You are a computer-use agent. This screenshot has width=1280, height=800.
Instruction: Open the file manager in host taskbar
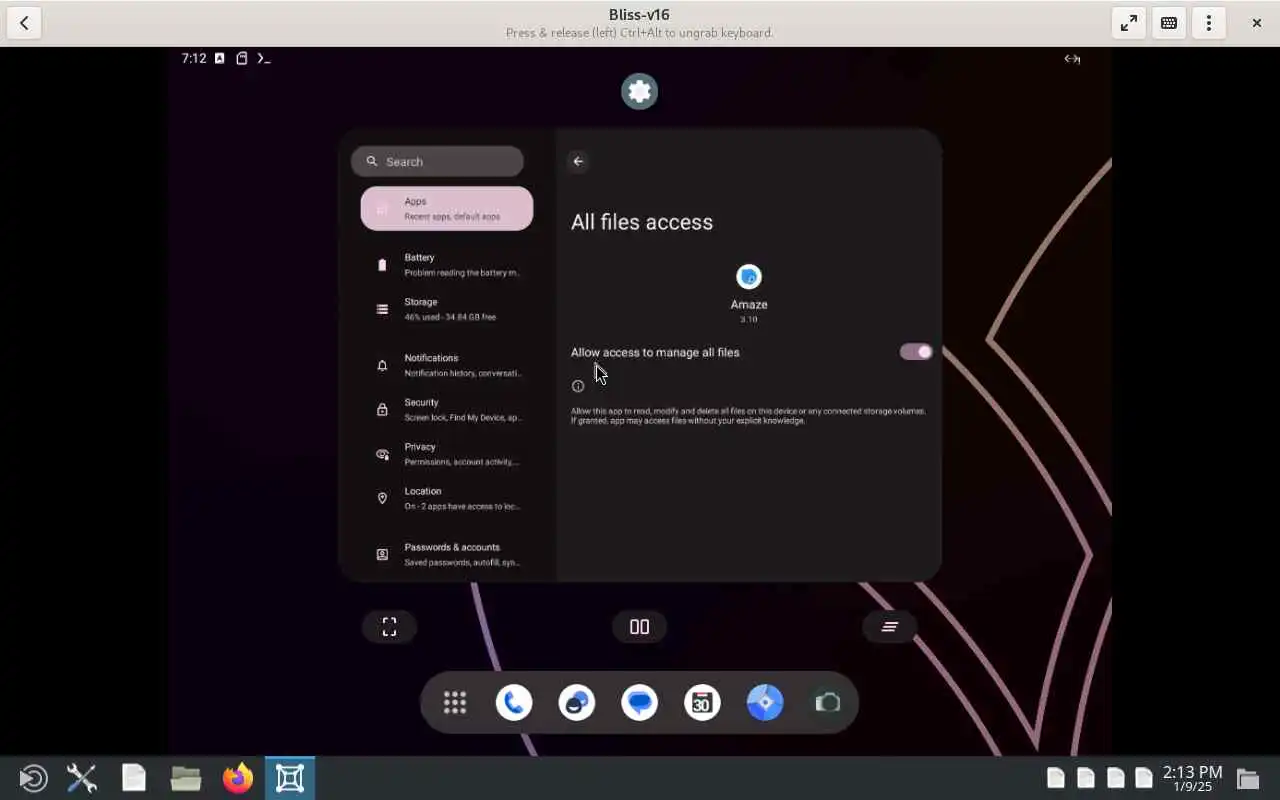[x=186, y=778]
